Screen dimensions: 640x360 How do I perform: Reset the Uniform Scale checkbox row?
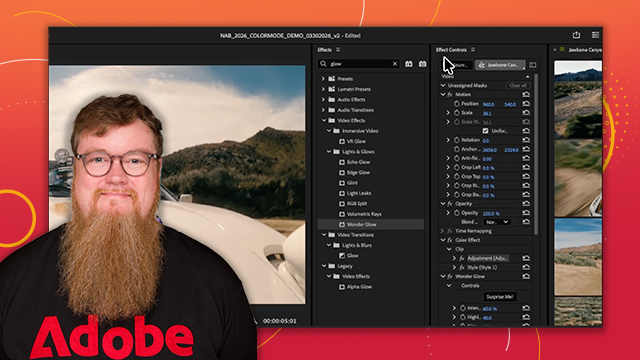pos(526,131)
